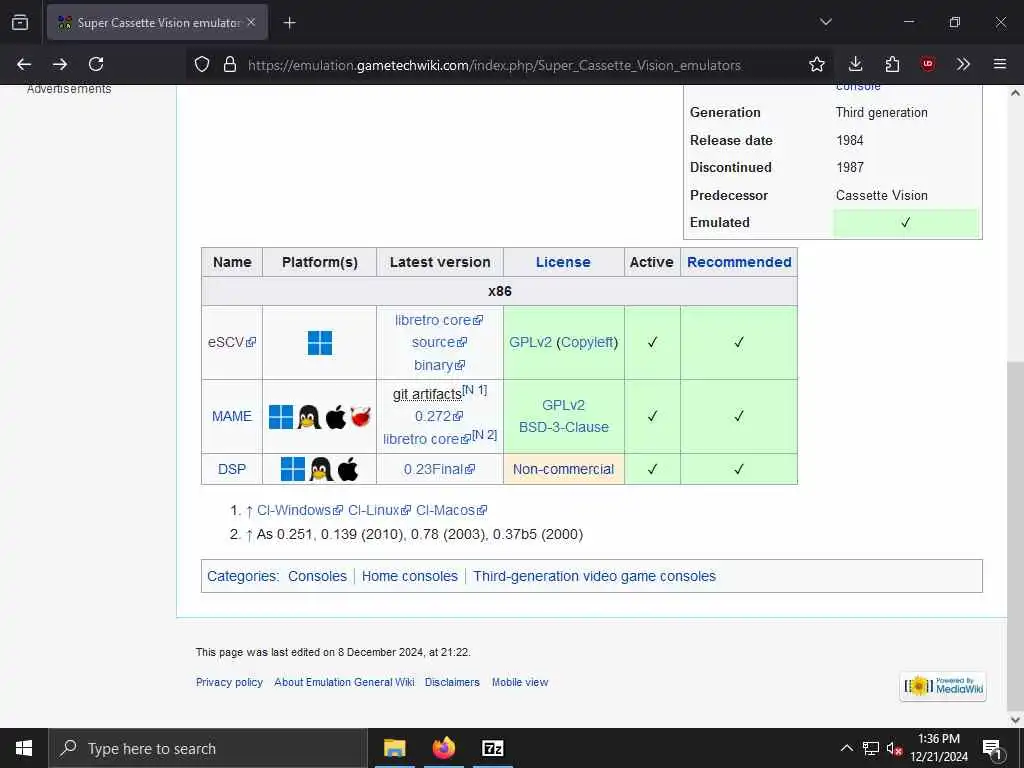
Task: Open the Windows Start menu
Action: 24,748
